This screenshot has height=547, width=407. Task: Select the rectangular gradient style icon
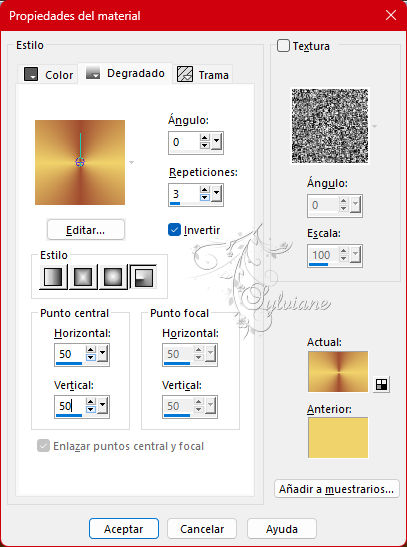[x=83, y=277]
